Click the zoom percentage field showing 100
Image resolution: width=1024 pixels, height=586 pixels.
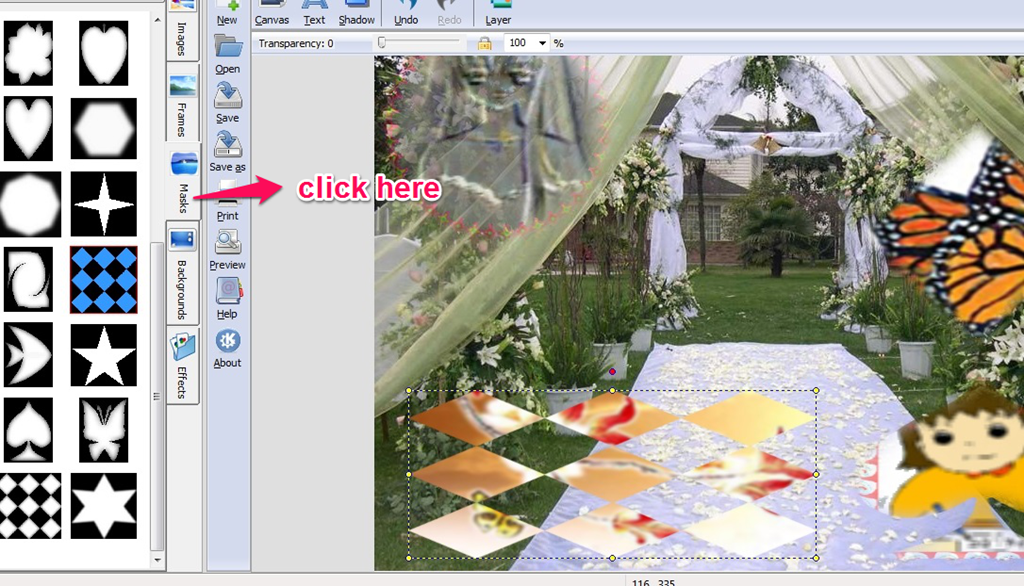coord(520,43)
